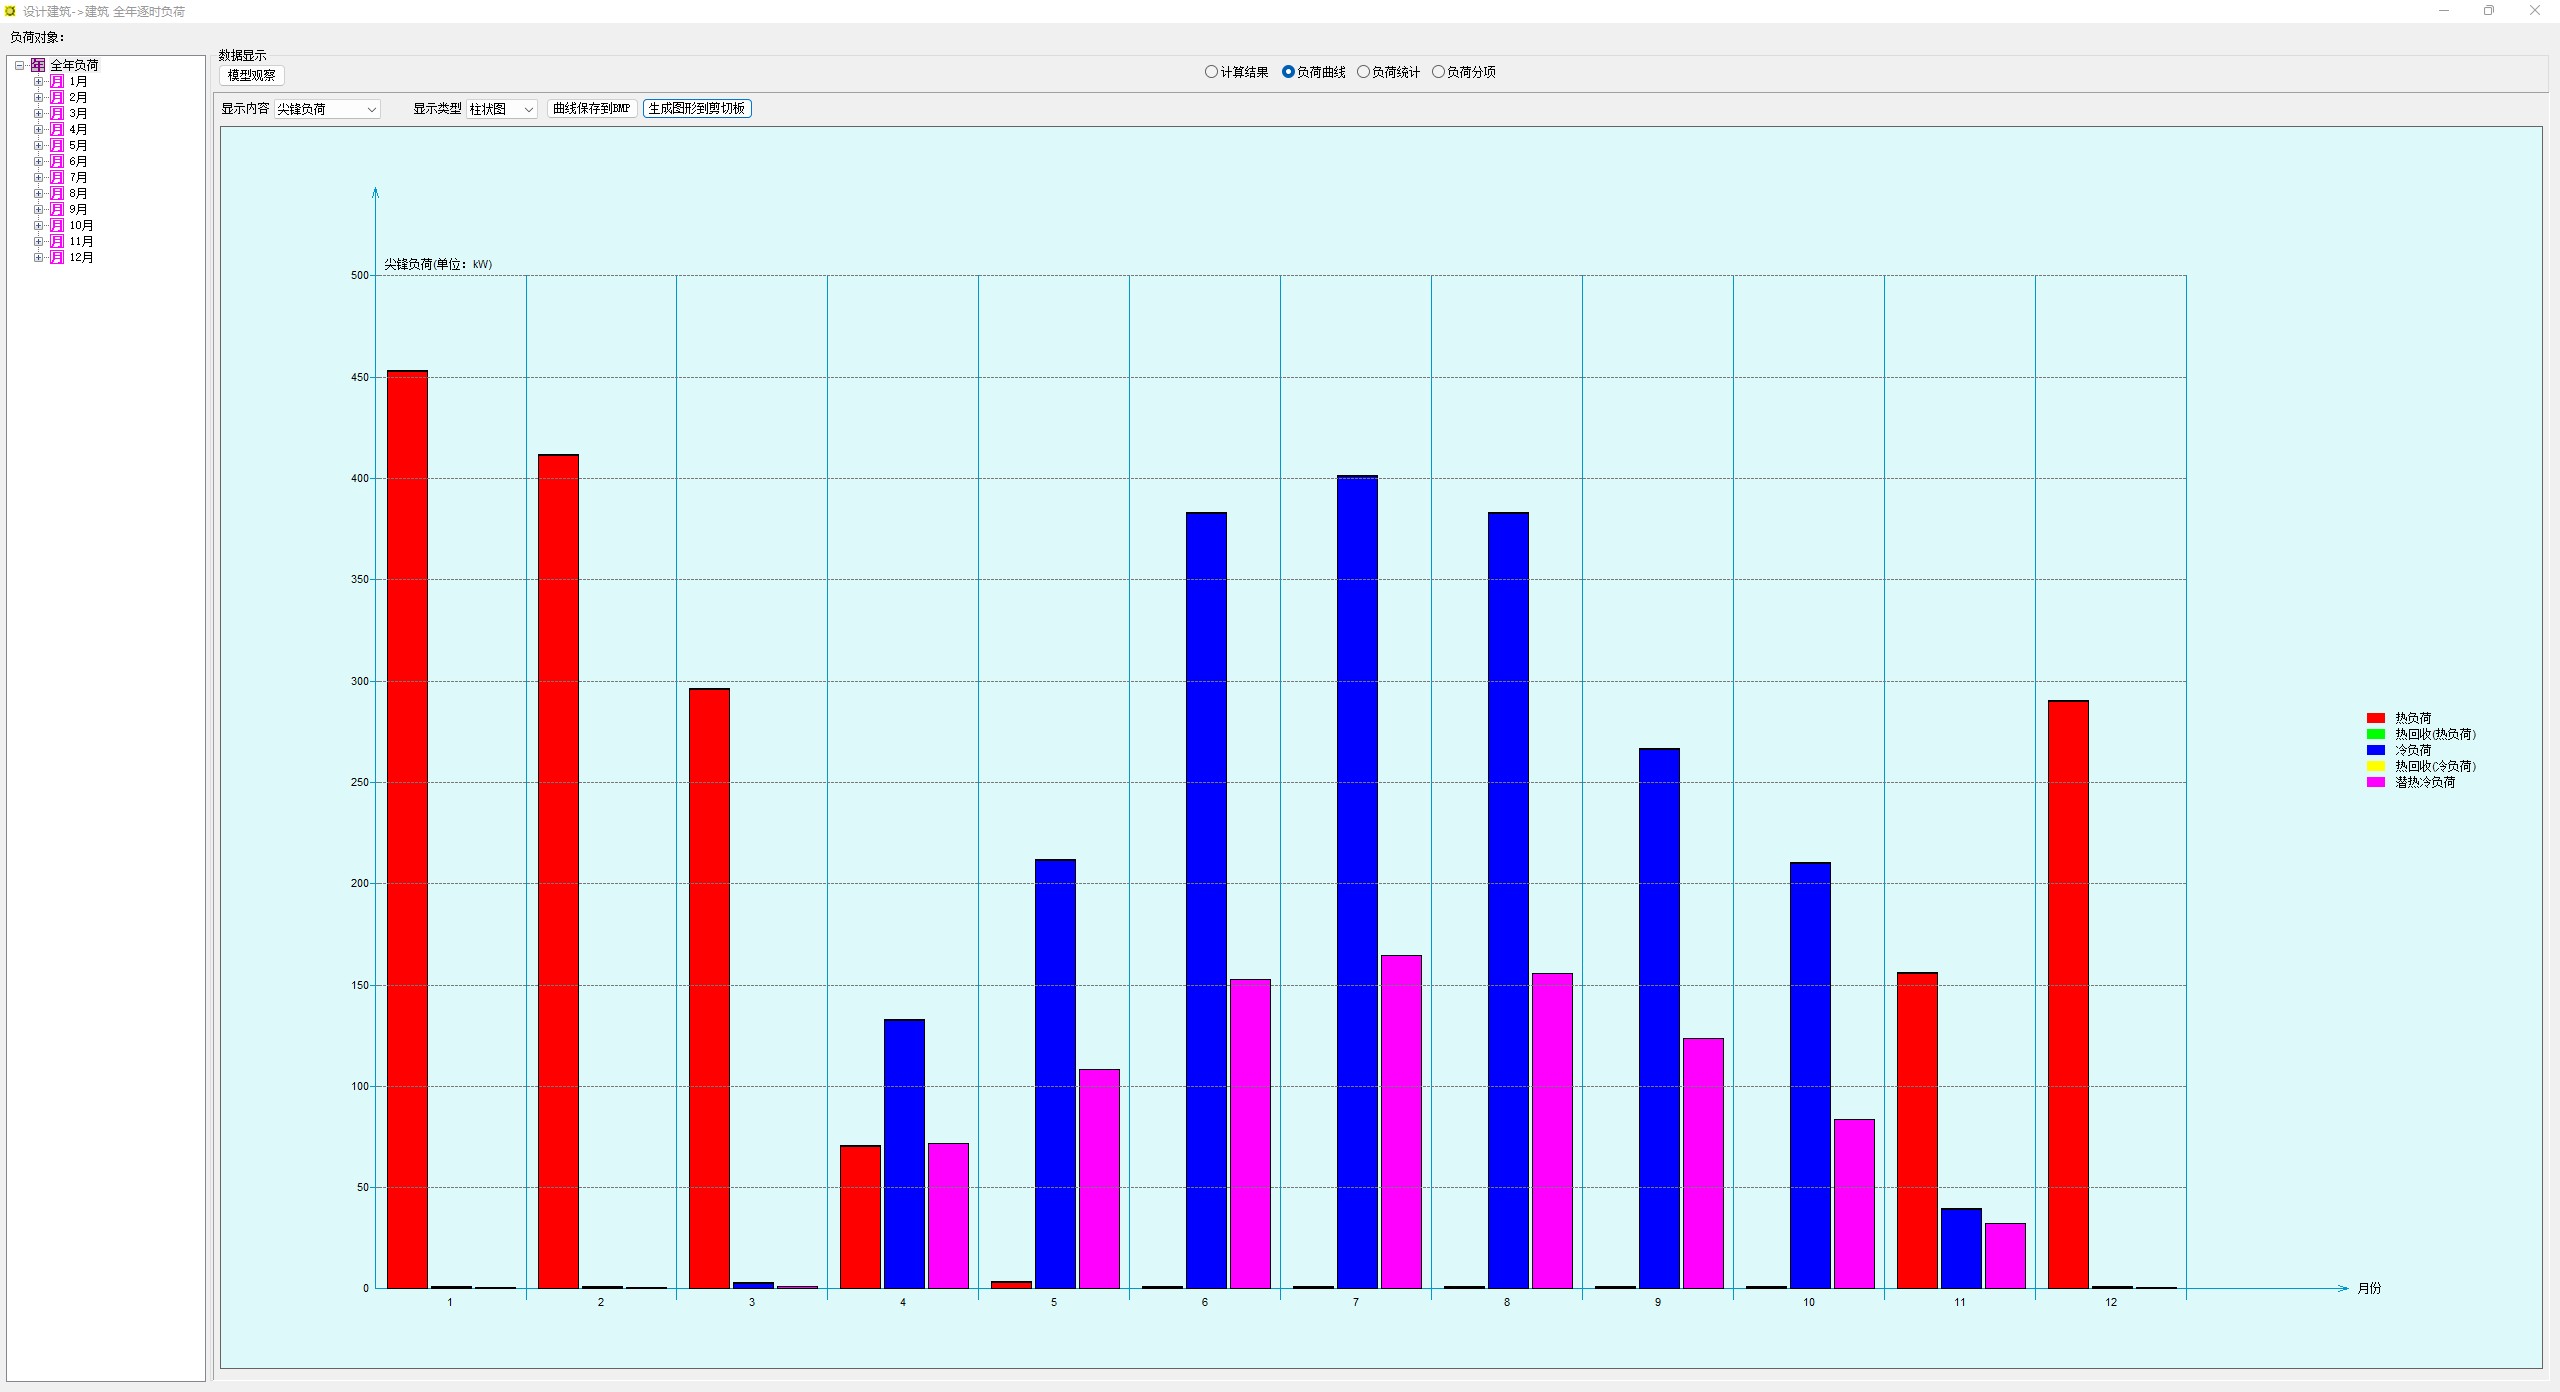Click the 10月 month icon

[57, 225]
